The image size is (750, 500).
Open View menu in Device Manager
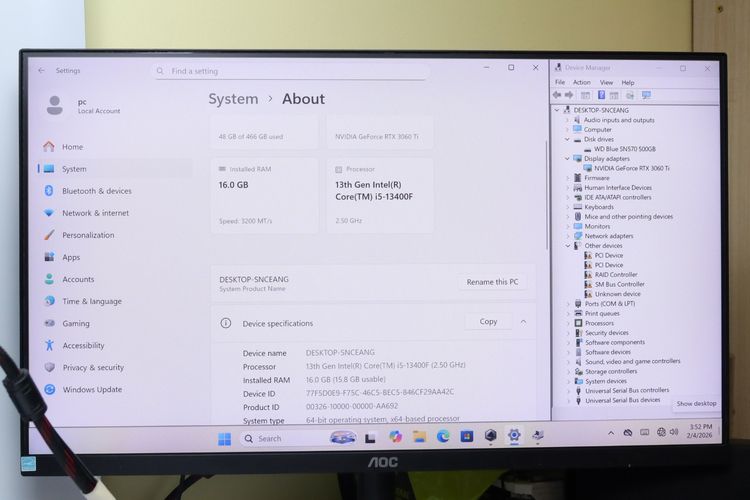606,82
